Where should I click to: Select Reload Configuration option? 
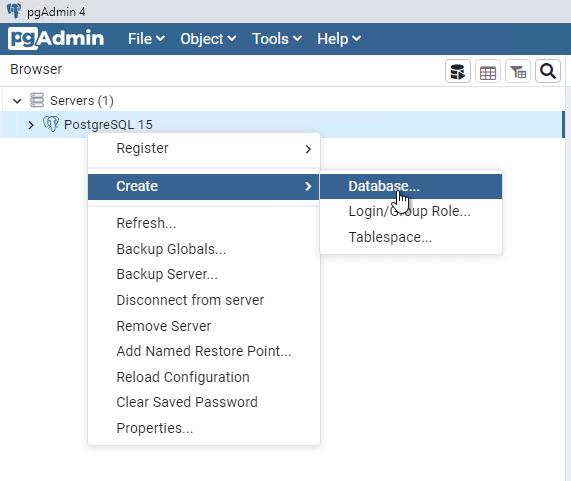tap(204, 377)
